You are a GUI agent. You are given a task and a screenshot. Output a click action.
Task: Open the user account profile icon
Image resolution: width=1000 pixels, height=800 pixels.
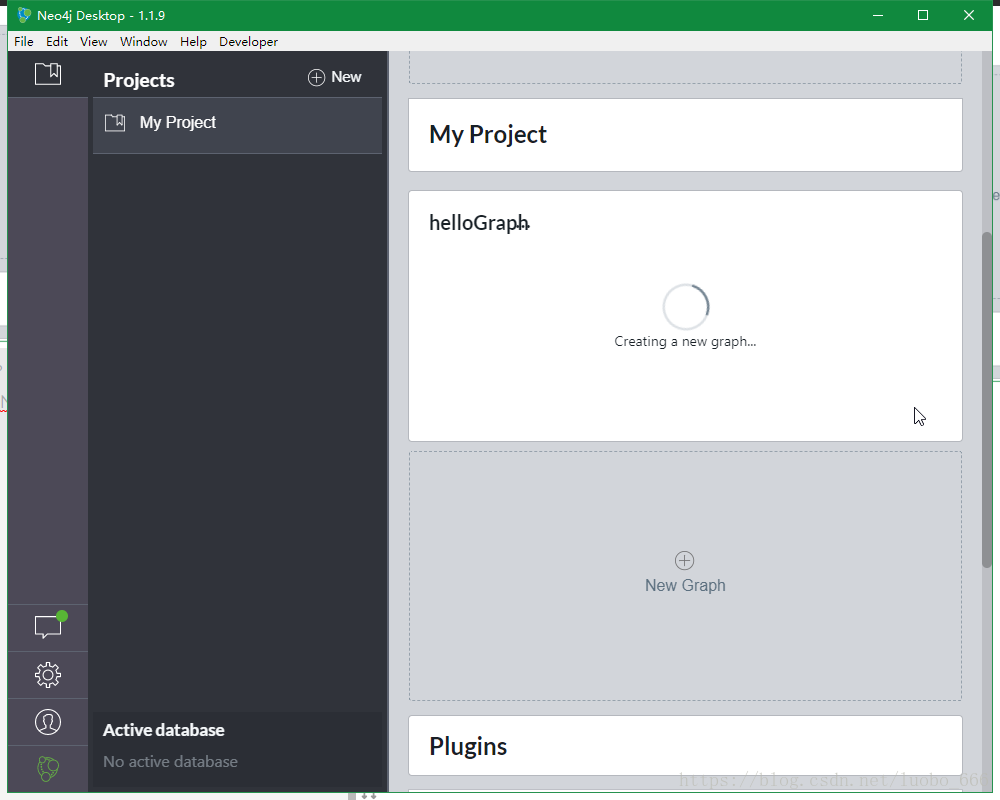click(48, 722)
